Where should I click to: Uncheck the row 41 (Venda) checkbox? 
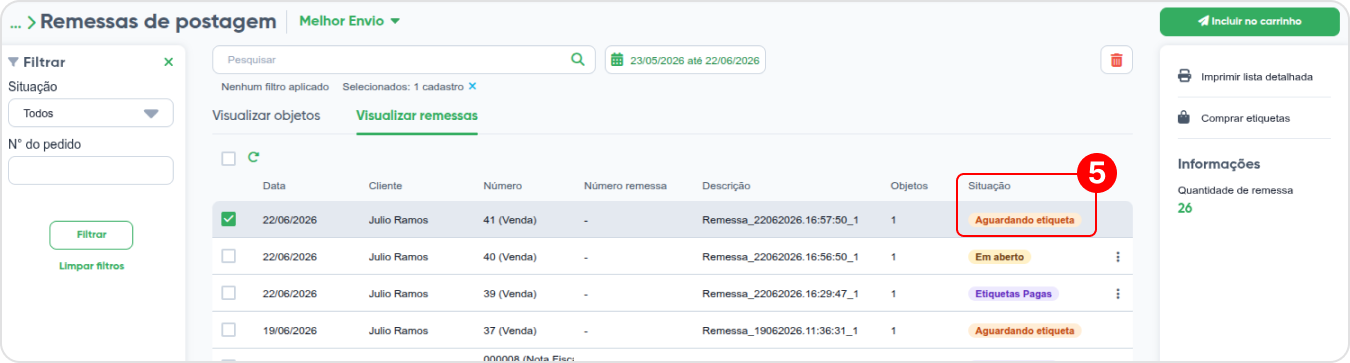pos(228,219)
